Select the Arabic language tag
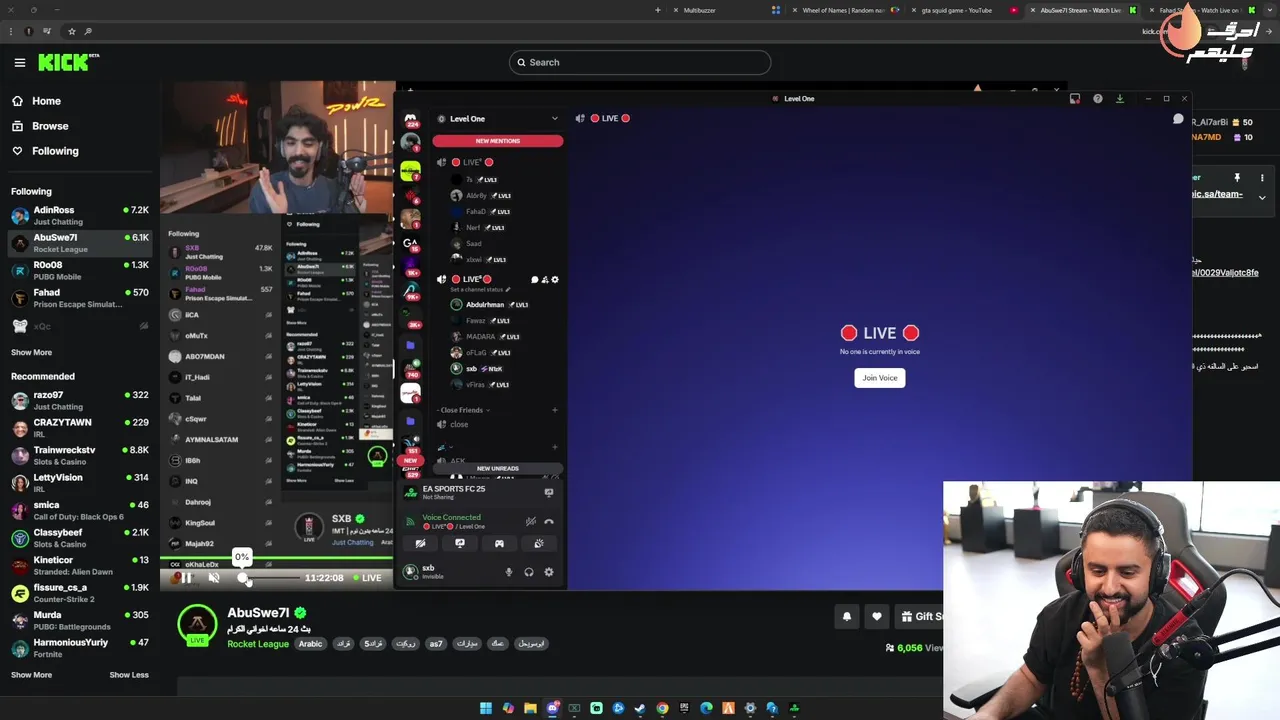The image size is (1280, 720). point(311,644)
